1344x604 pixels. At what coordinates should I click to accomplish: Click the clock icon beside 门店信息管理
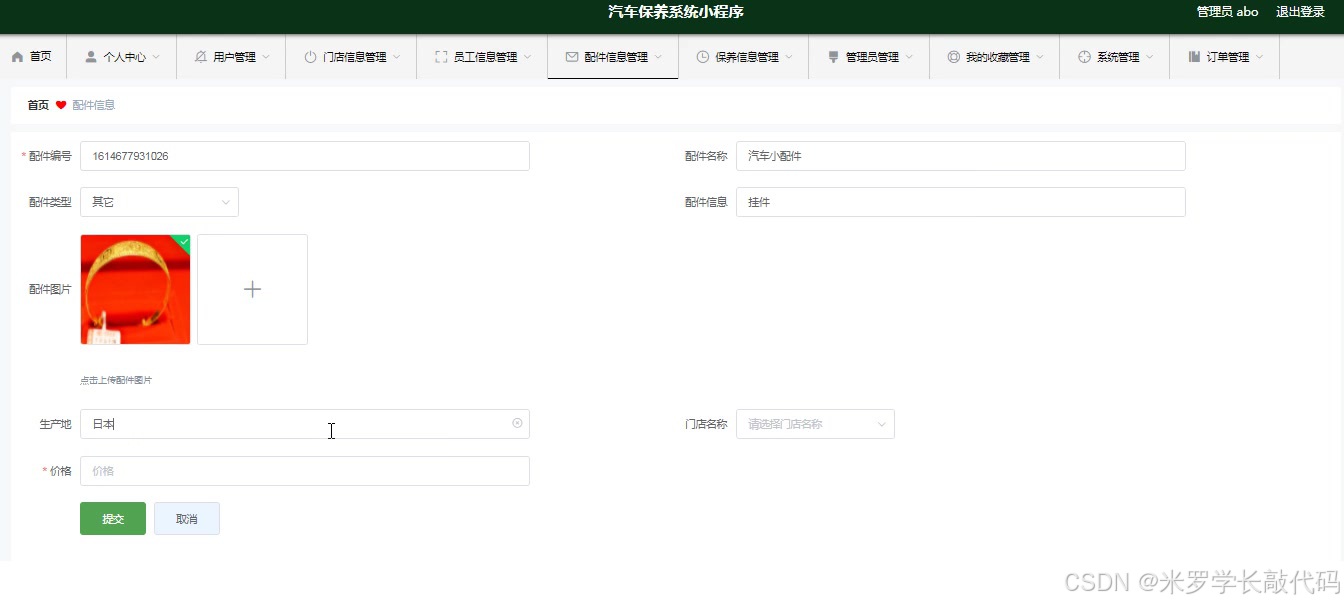point(310,57)
